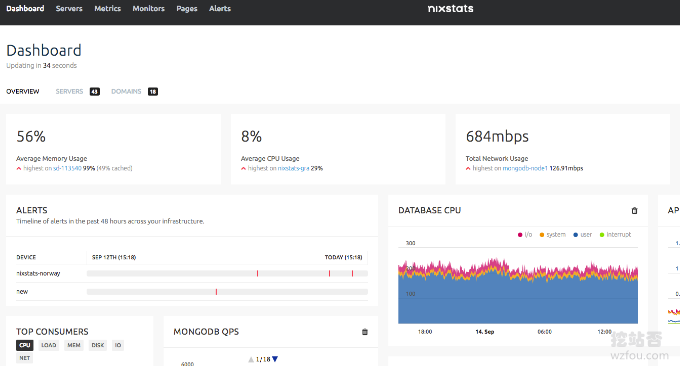Click the servers count badge

95,92
